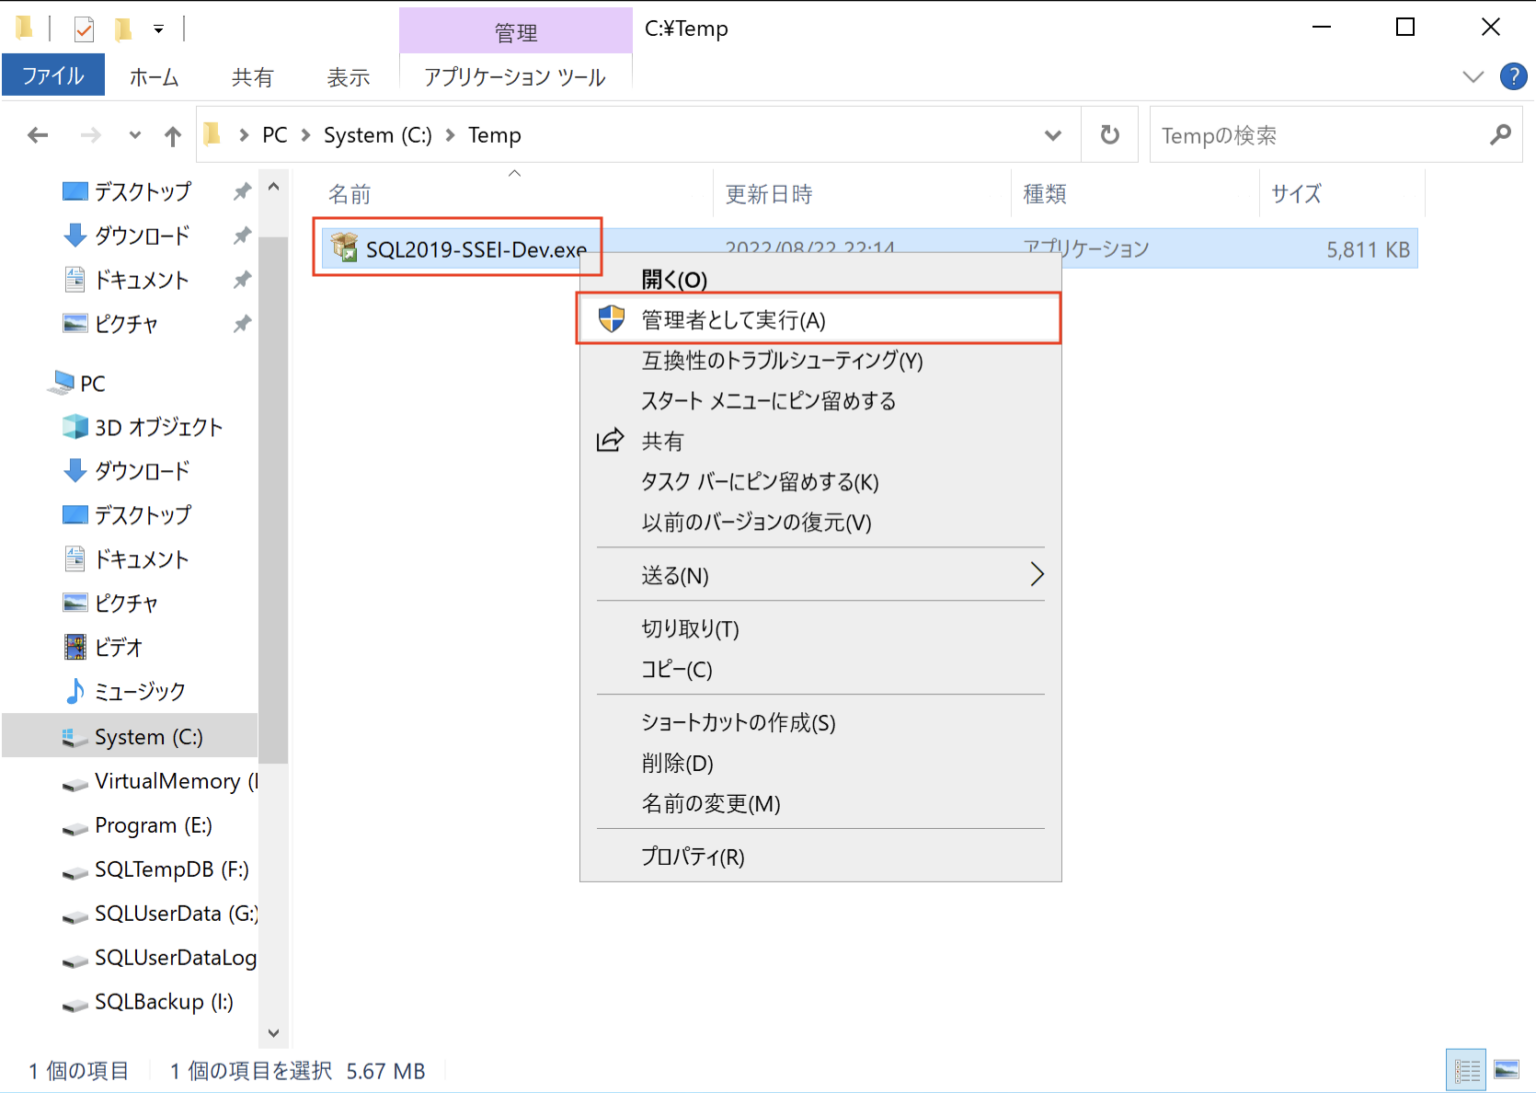
Task: Open the address bar history dropdown
Action: coord(1053,134)
